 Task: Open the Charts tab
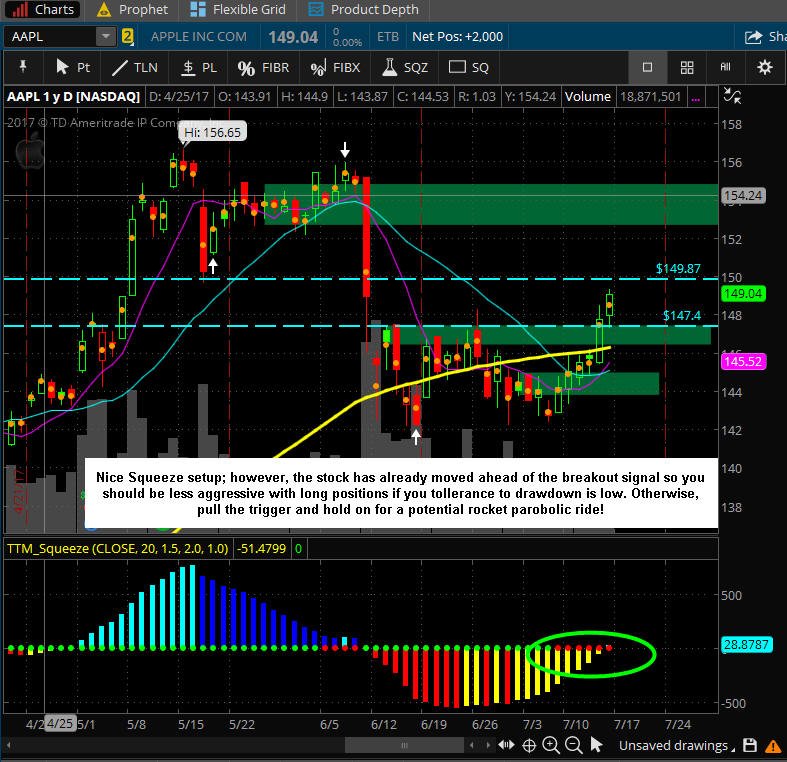point(42,10)
